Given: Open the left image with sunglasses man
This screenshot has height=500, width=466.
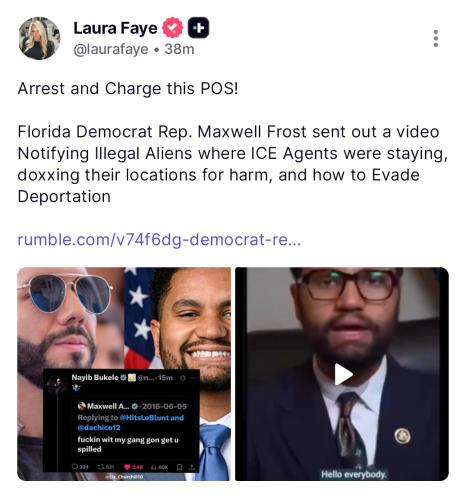Looking at the screenshot, I should [x=124, y=374].
